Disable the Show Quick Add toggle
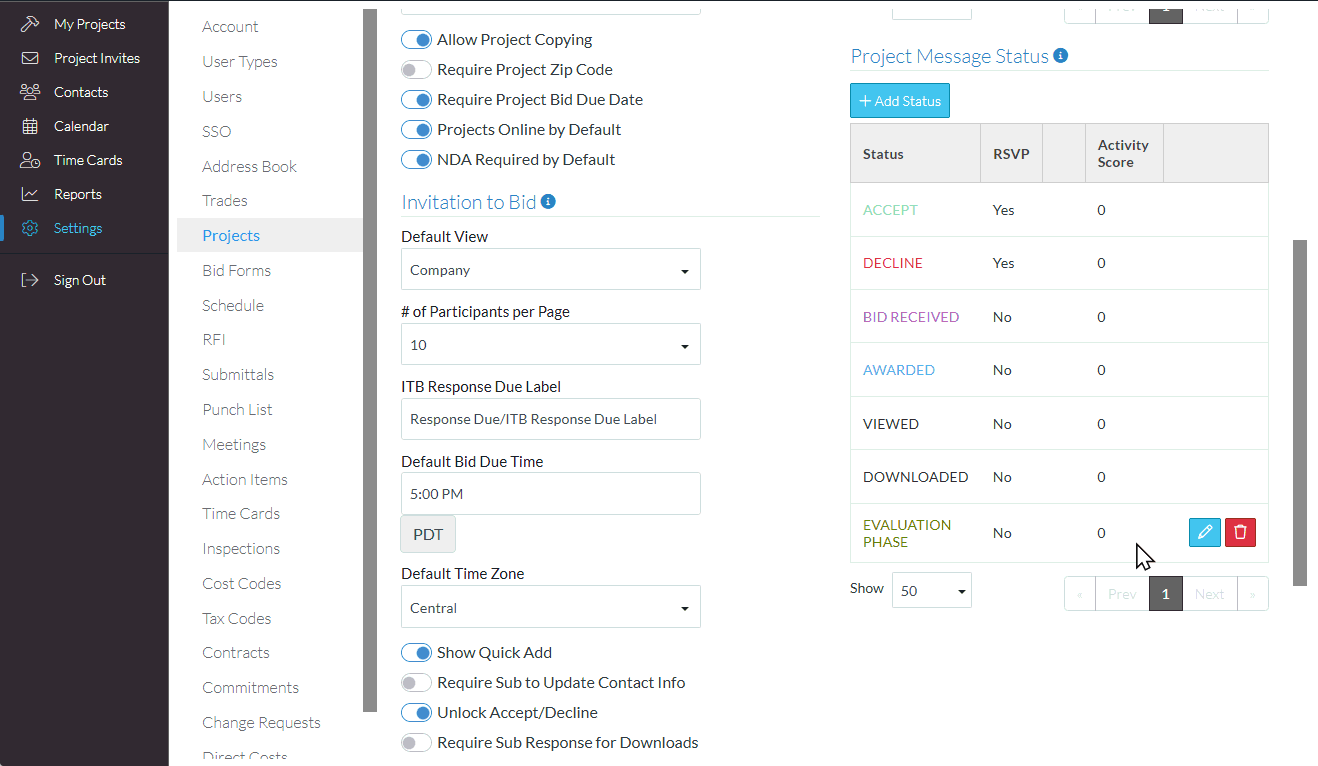 click(416, 653)
